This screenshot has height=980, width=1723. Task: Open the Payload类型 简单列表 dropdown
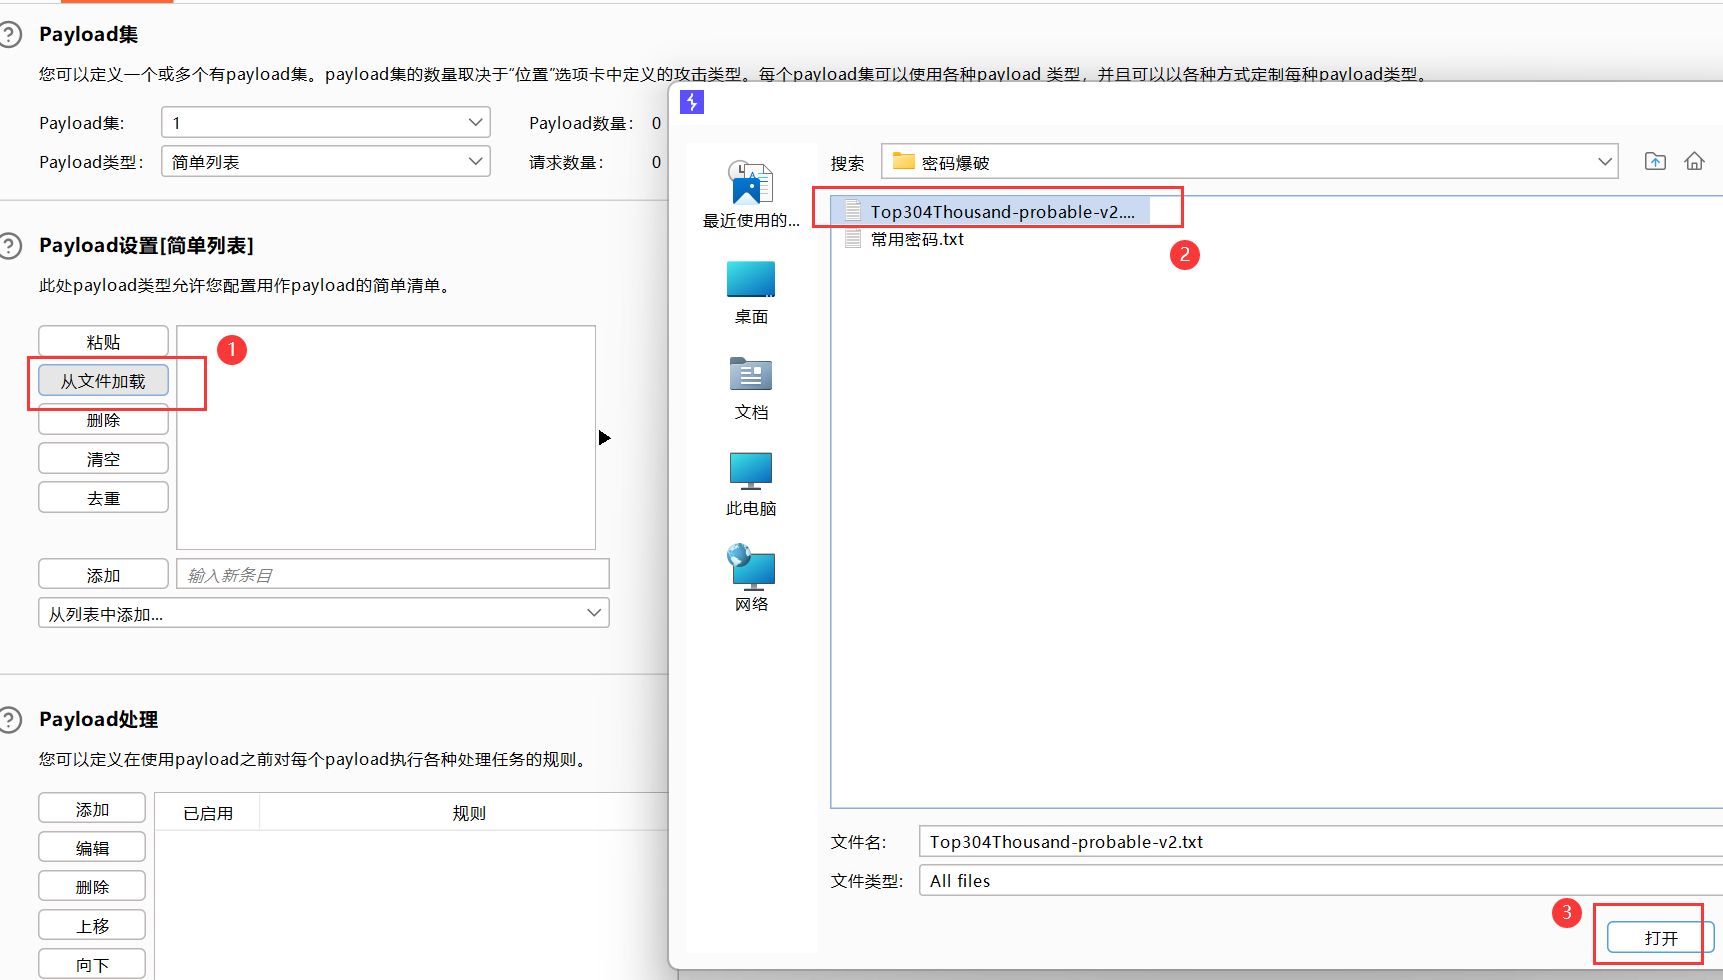(326, 162)
